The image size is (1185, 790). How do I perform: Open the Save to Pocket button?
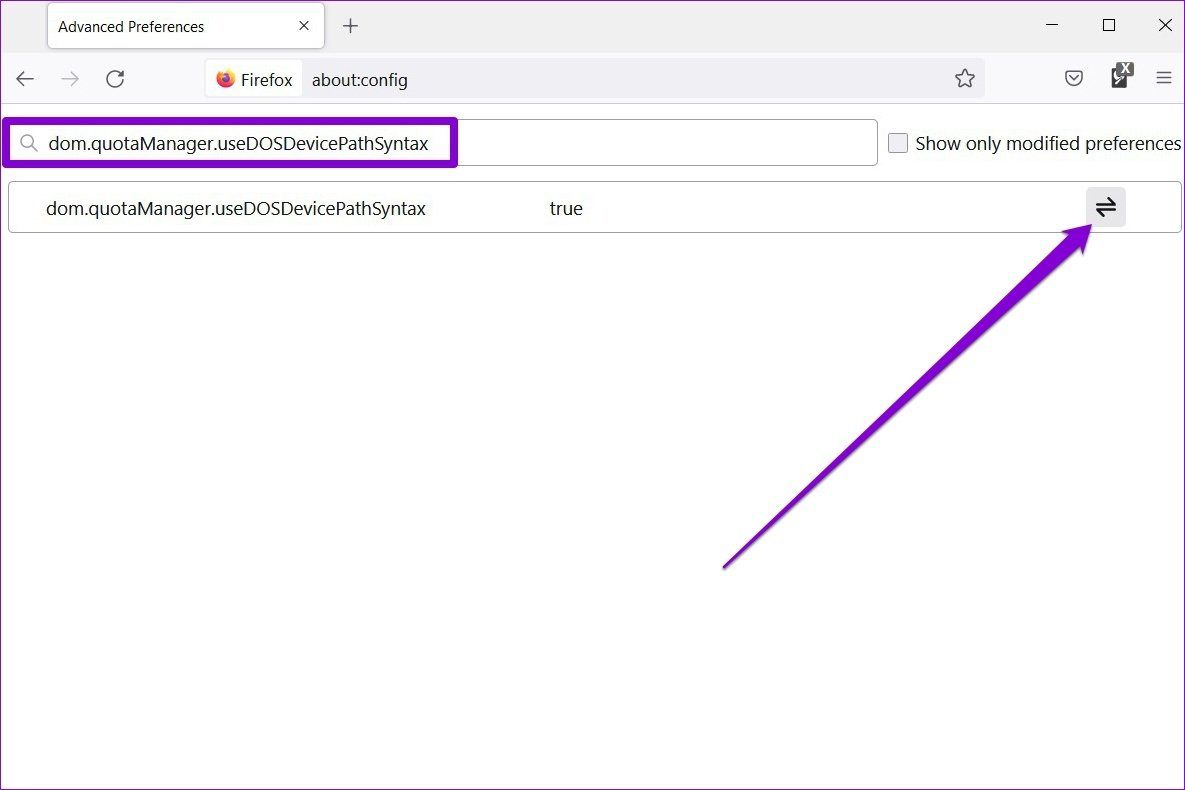pyautogui.click(x=1074, y=78)
